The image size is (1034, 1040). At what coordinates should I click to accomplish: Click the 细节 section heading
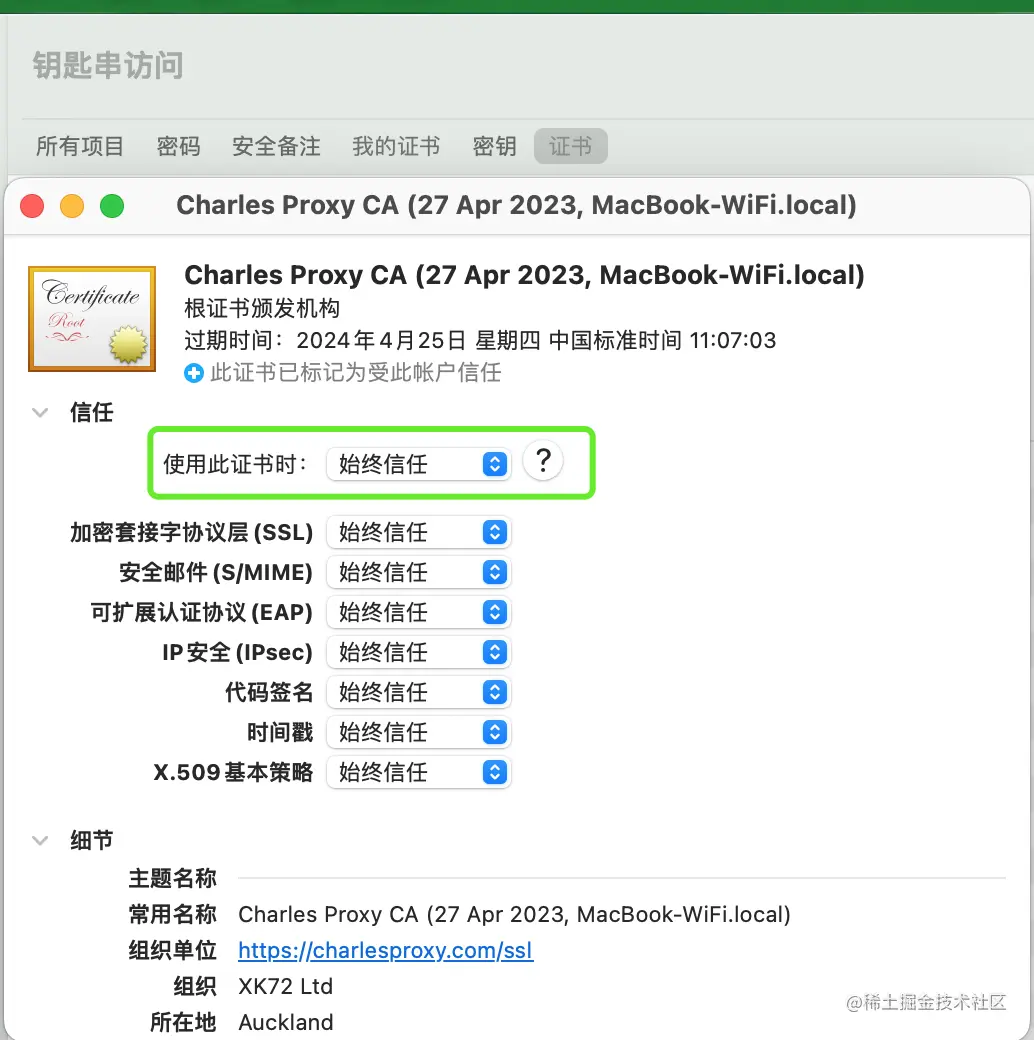[x=92, y=840]
